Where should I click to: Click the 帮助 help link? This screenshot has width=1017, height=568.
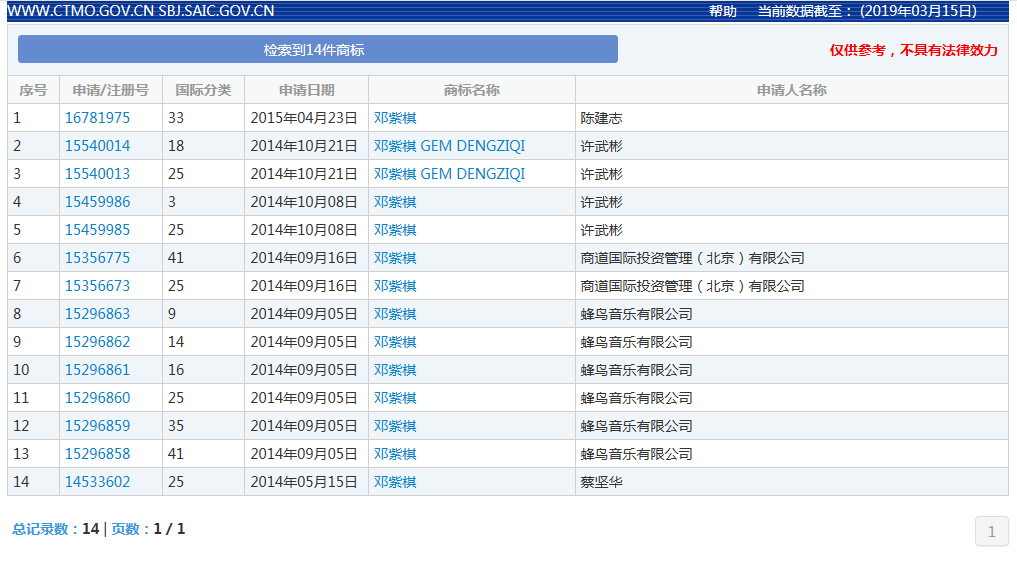tap(722, 11)
